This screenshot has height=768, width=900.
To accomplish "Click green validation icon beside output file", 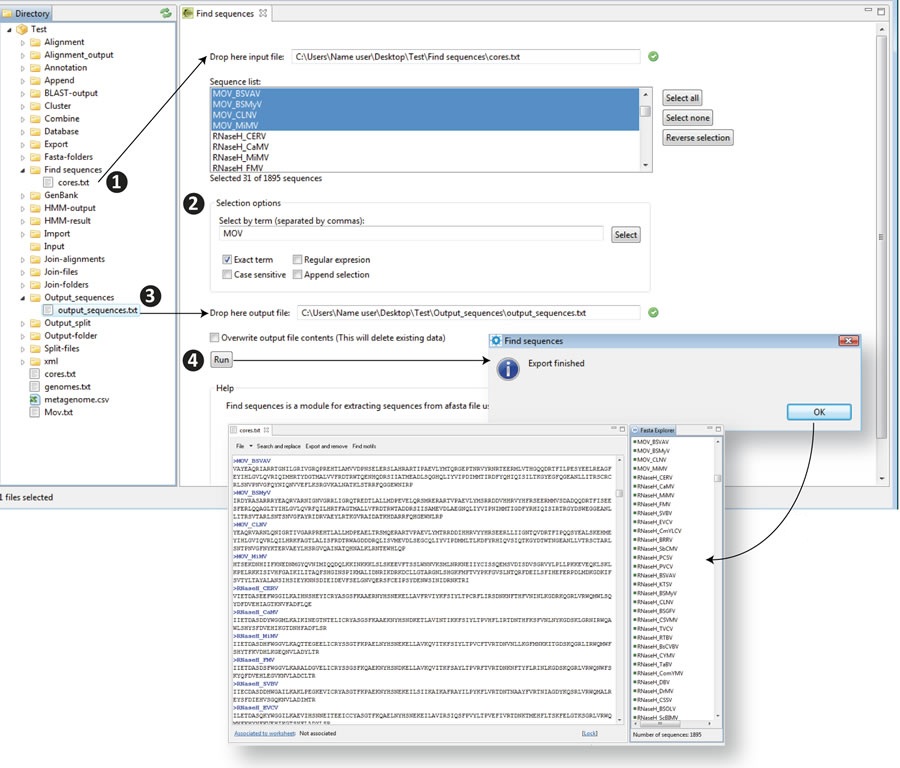I will tap(653, 312).
